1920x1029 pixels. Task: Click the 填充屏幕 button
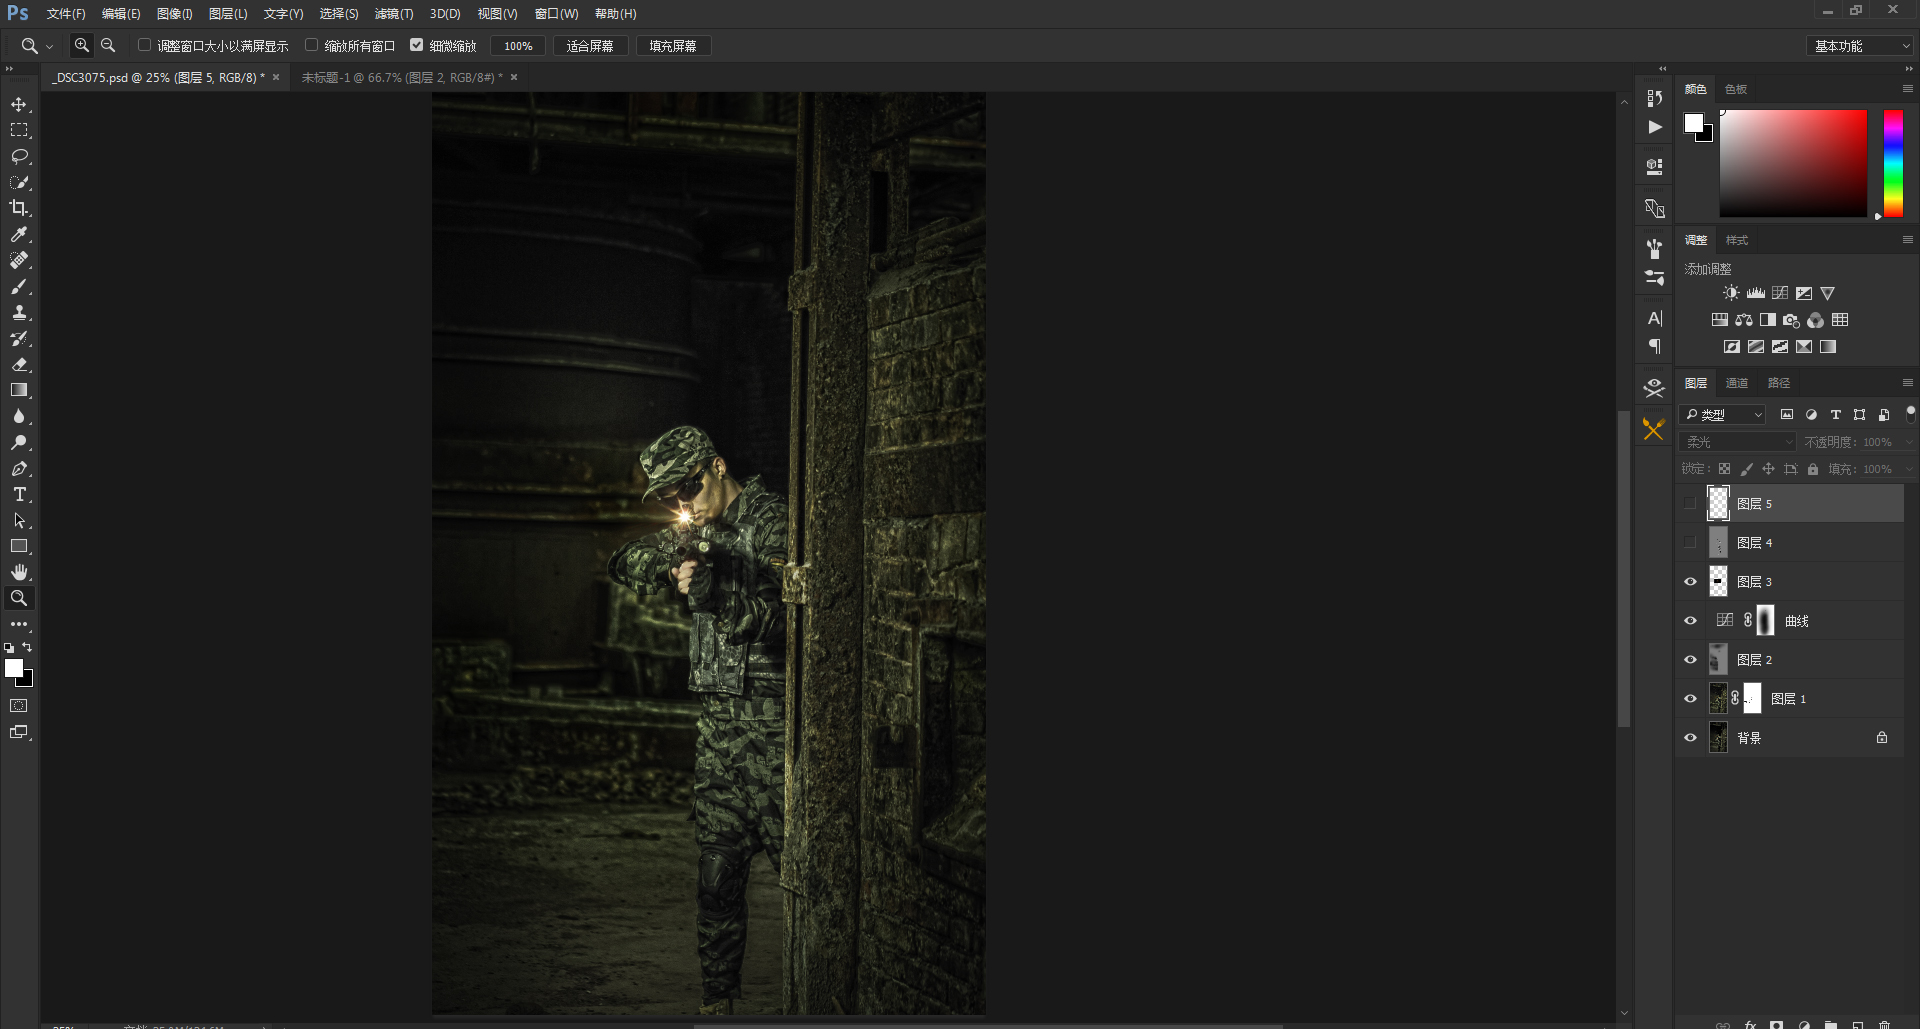[x=673, y=46]
